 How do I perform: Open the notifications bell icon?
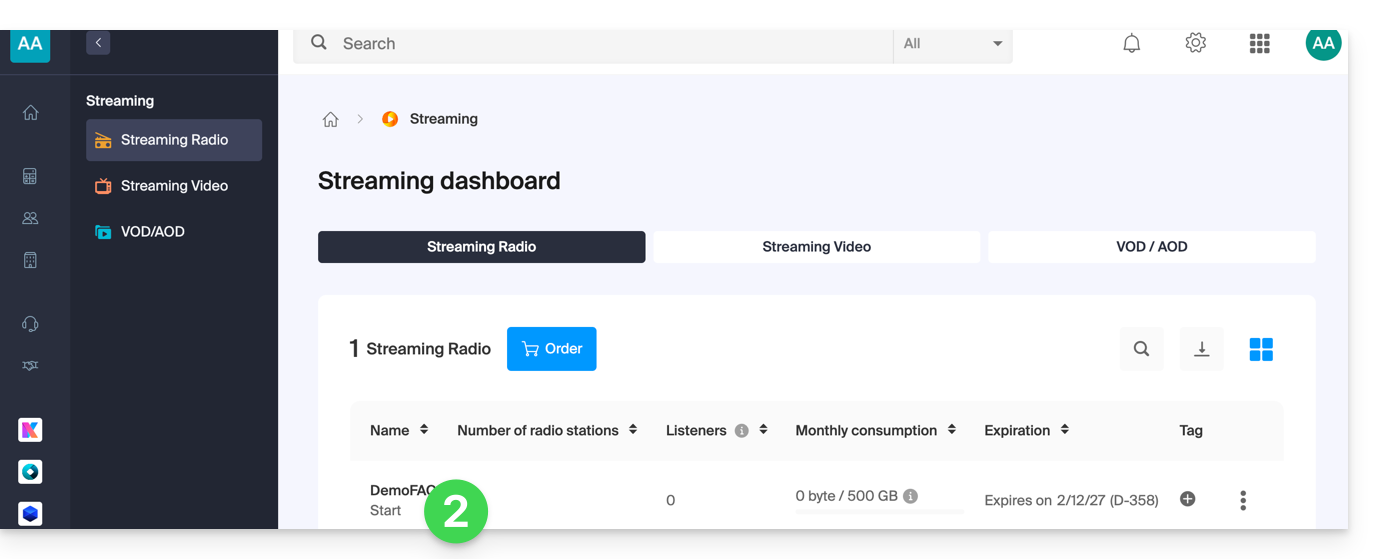pos(1131,43)
